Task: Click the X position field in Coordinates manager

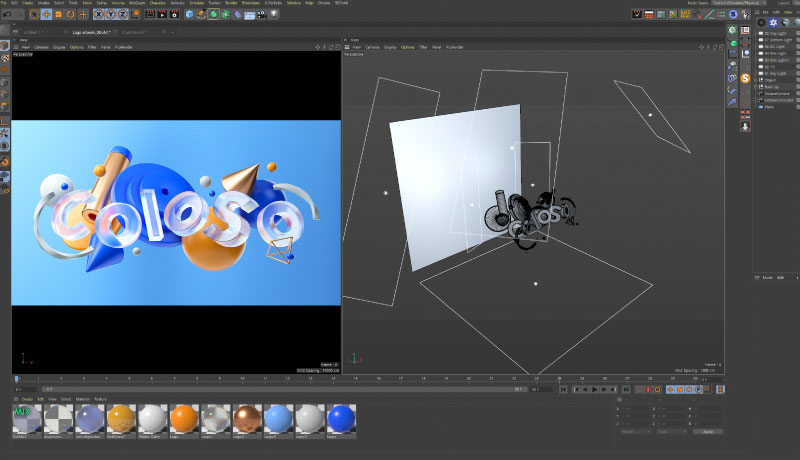Action: pyautogui.click(x=634, y=409)
